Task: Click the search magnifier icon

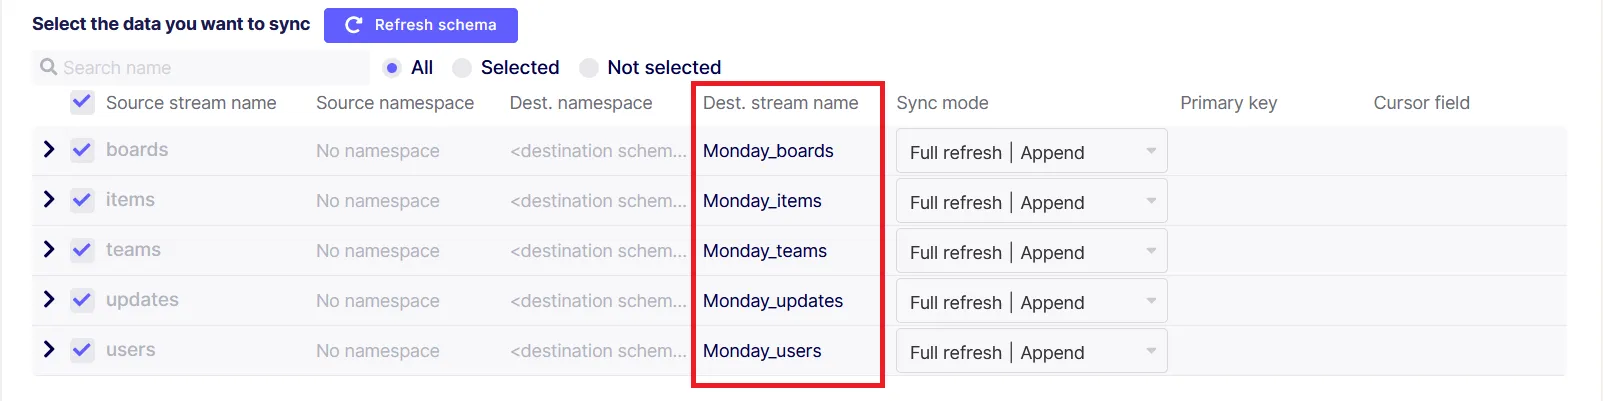Action: tap(48, 67)
